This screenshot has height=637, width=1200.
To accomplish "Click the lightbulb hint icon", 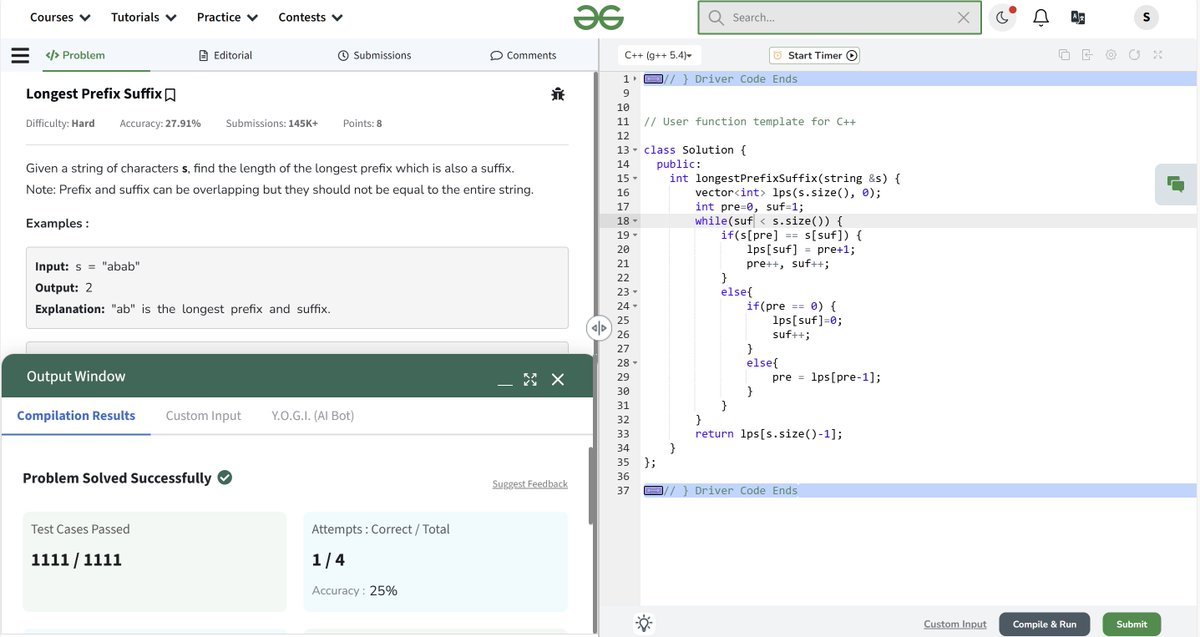I will (644, 623).
